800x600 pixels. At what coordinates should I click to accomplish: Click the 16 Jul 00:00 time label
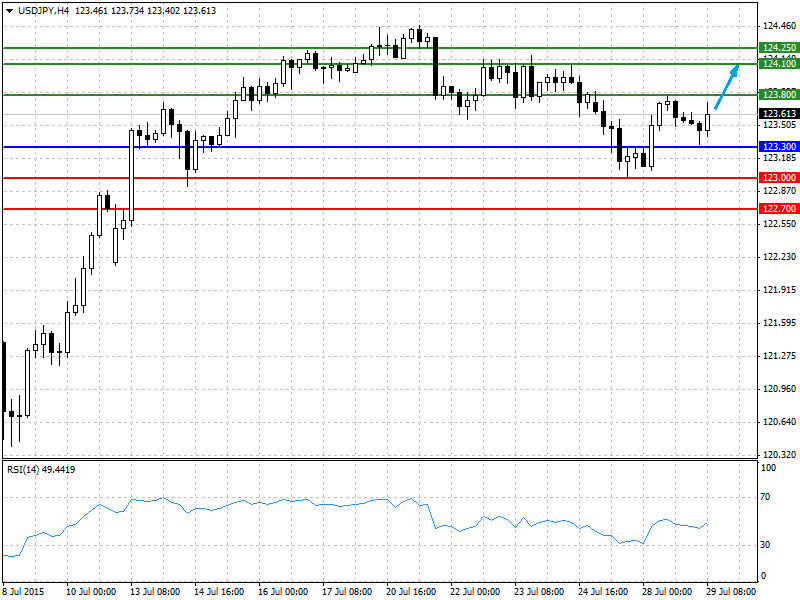(x=283, y=592)
